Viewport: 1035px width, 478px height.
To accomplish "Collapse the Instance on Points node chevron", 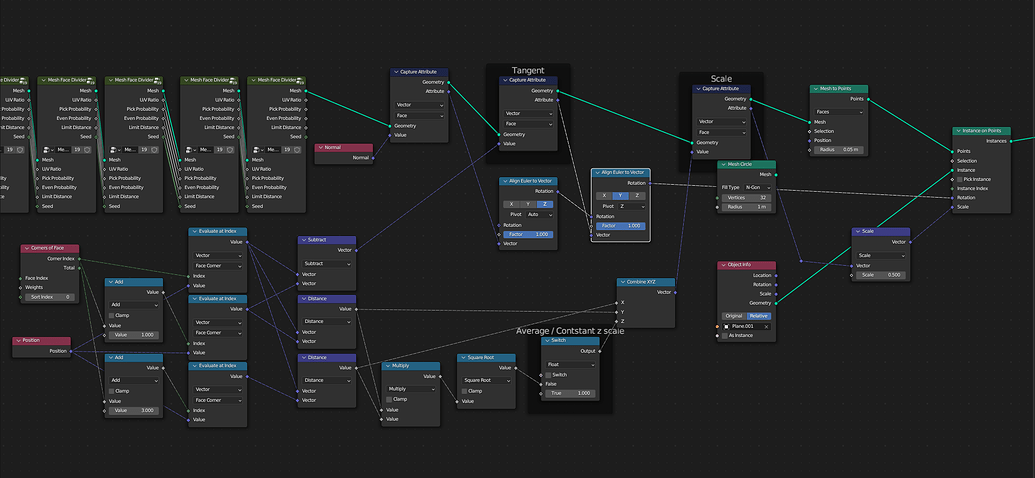I will coord(957,131).
